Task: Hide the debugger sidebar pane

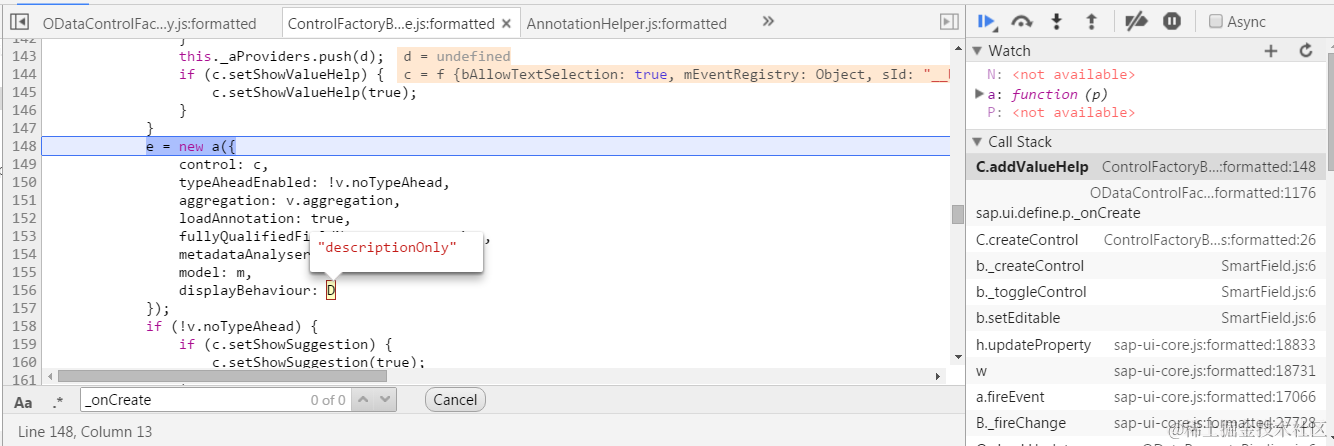Action: [949, 22]
